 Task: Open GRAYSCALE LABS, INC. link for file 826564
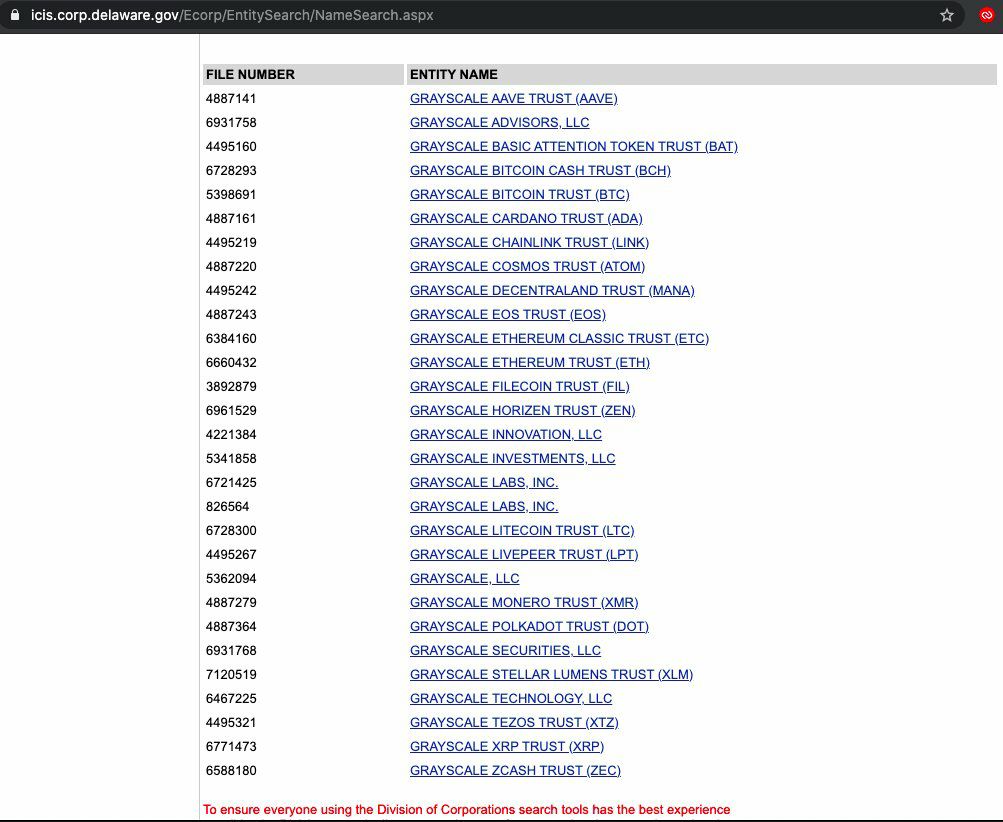484,506
